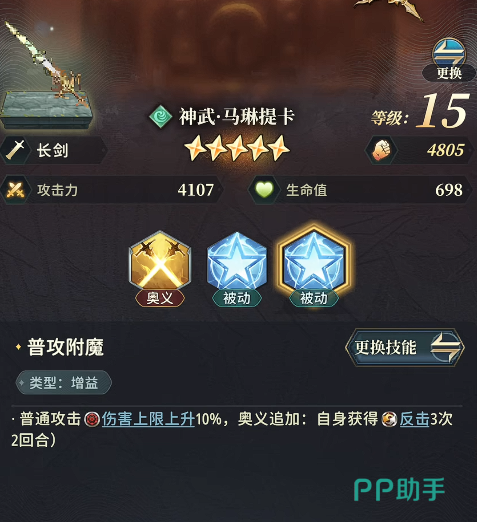The width and height of the screenshot is (477, 522).
Task: Tap the 普攻附魔 skill title
Action: tap(66, 347)
